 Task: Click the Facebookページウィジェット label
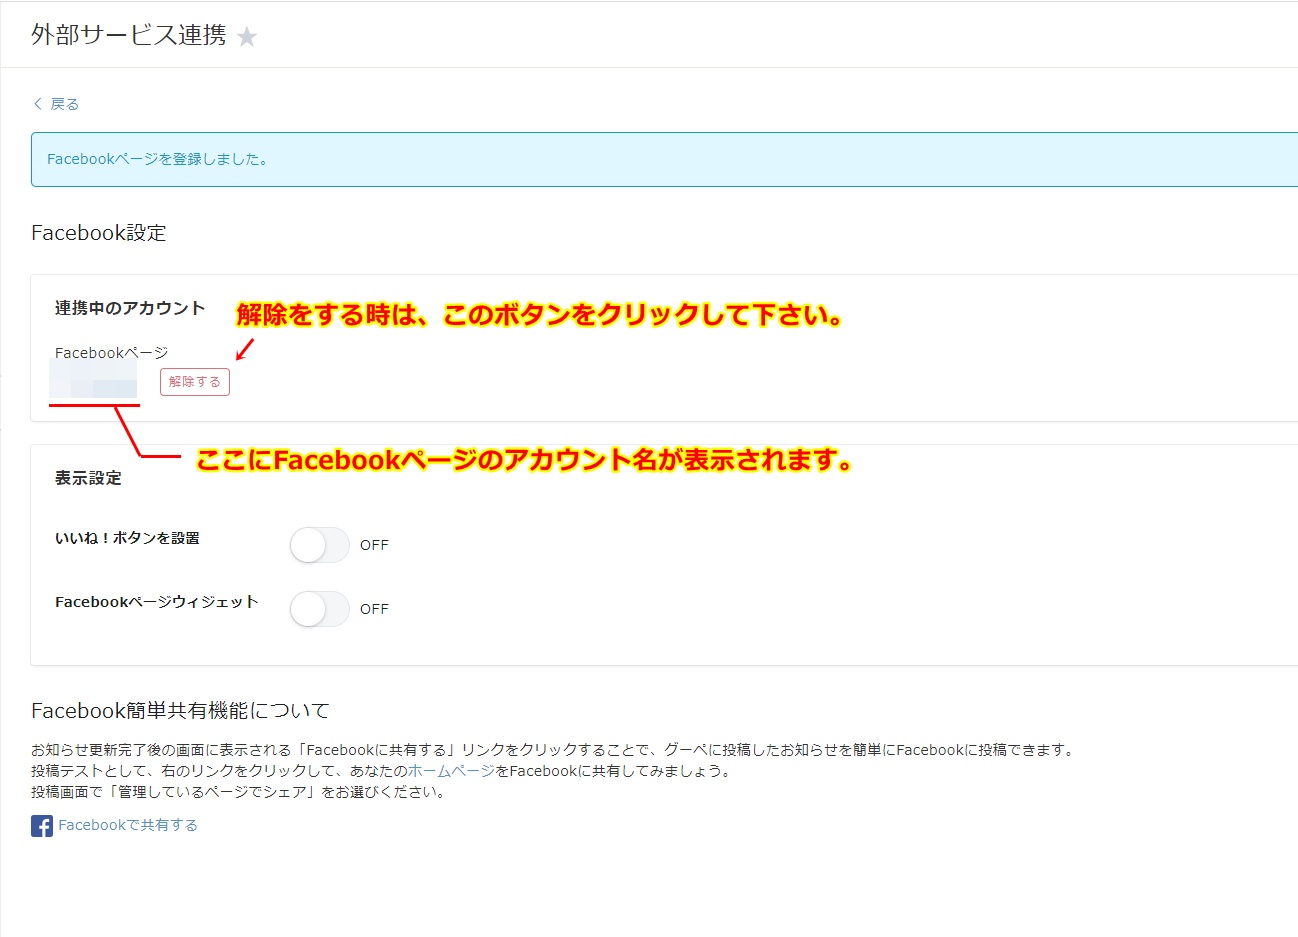157,602
